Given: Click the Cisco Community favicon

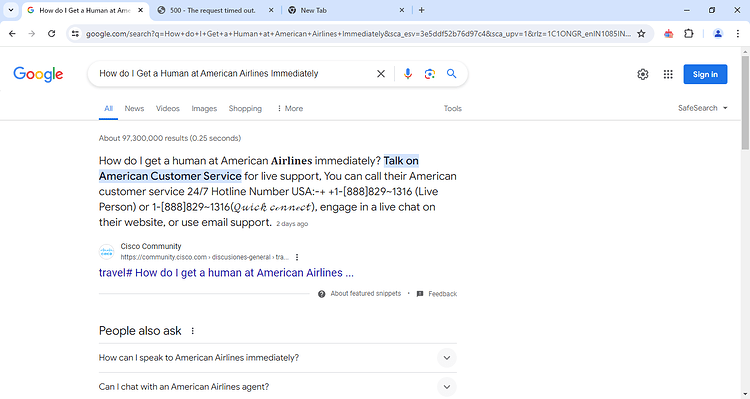Looking at the screenshot, I should pyautogui.click(x=107, y=252).
